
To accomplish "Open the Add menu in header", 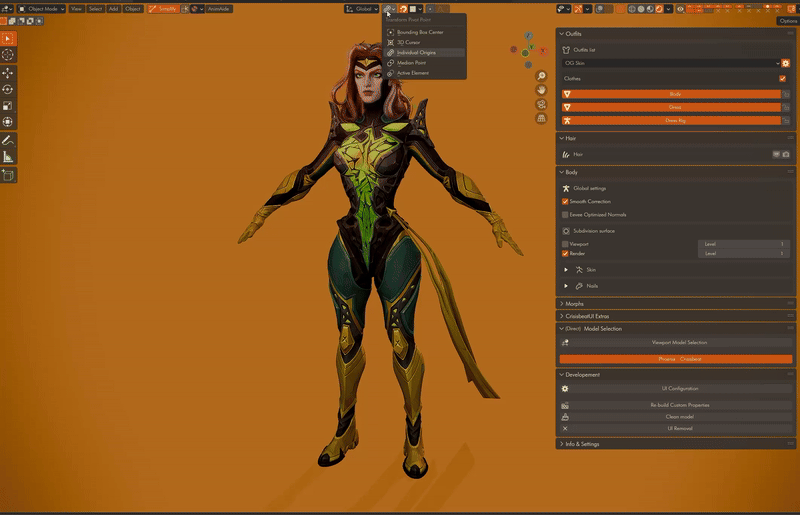I will [113, 9].
